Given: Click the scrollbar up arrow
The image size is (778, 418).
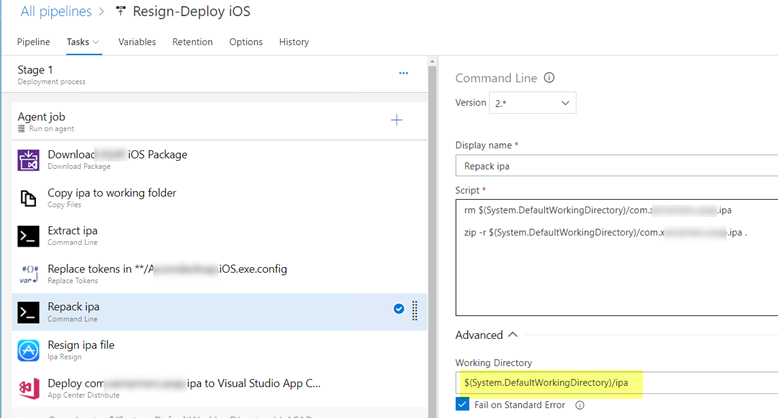Looking at the screenshot, I should click(x=432, y=62).
